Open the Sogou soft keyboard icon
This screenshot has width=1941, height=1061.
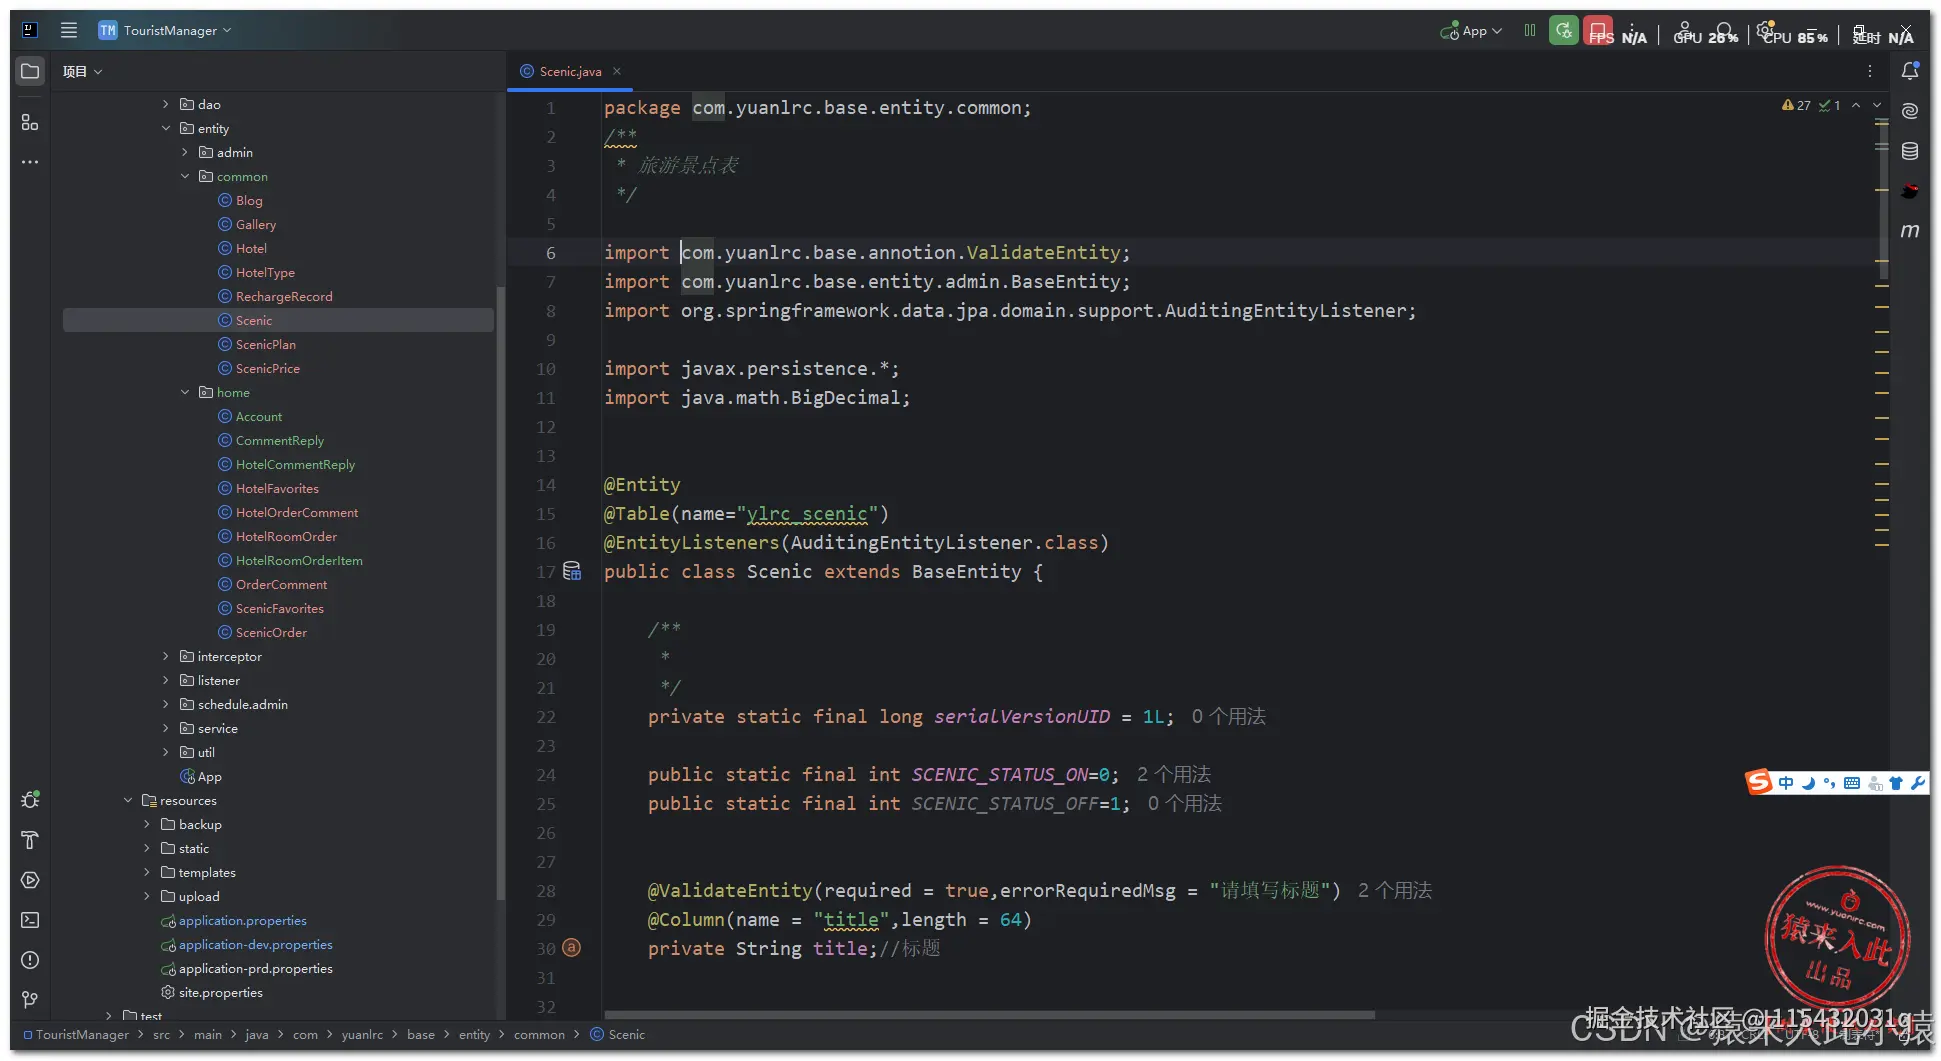point(1852,783)
